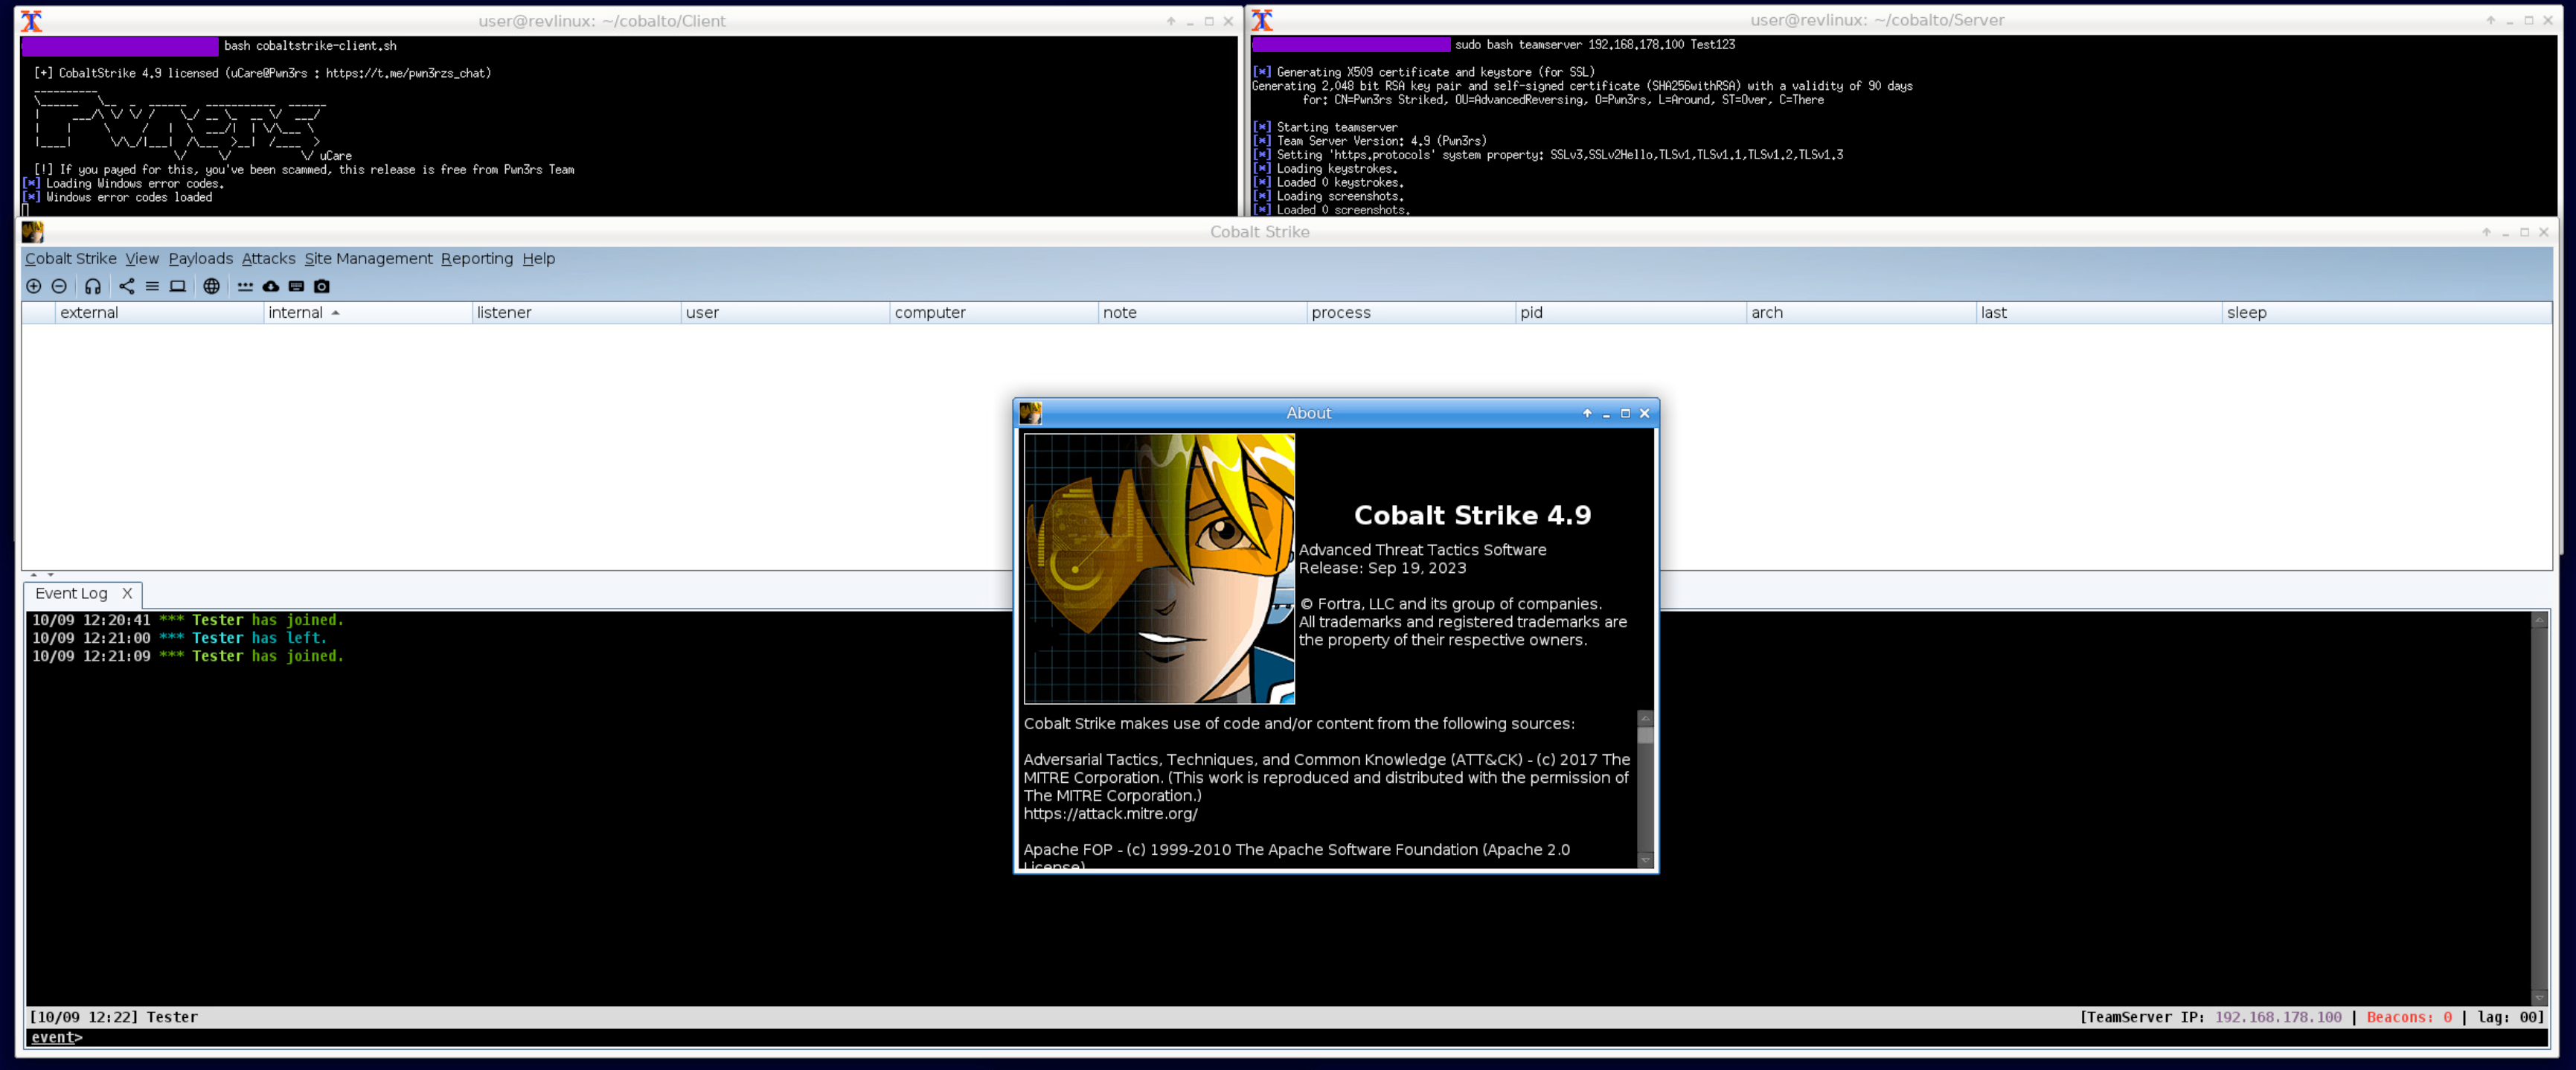2576x1070 pixels.
Task: Sort sessions by the pid column
Action: click(1632, 312)
